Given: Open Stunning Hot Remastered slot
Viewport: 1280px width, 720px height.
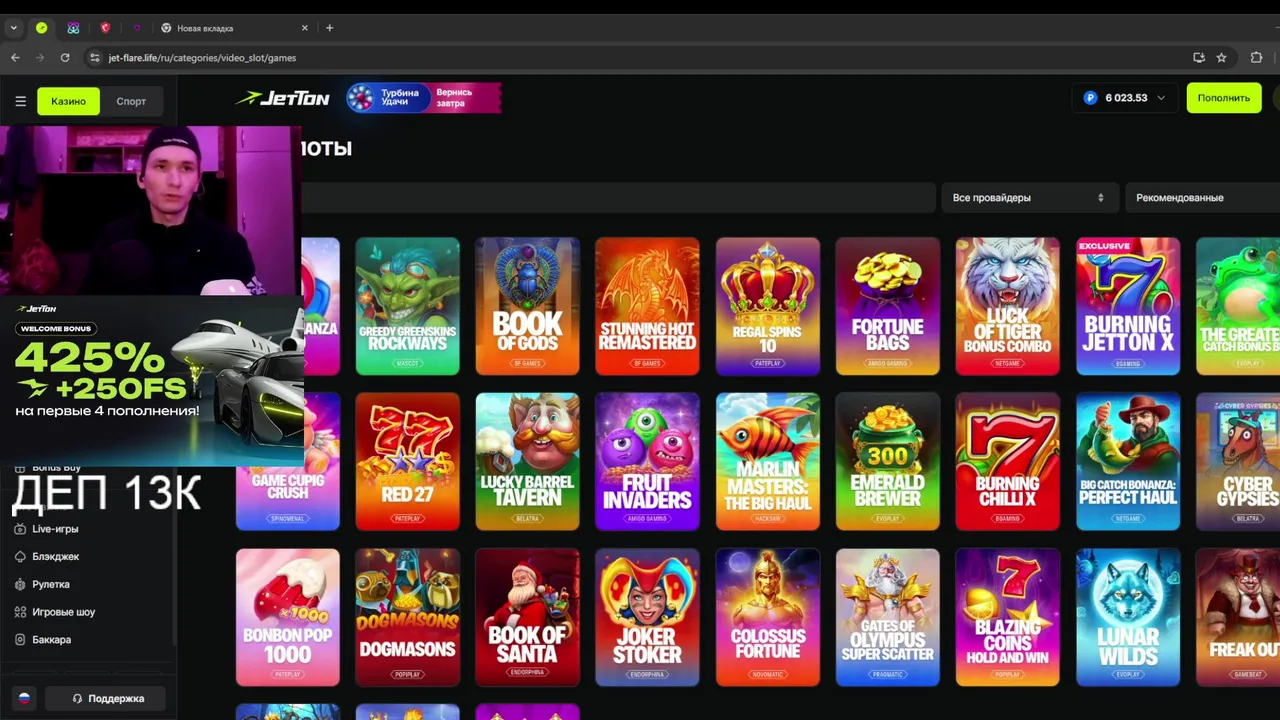Looking at the screenshot, I should click(x=648, y=306).
